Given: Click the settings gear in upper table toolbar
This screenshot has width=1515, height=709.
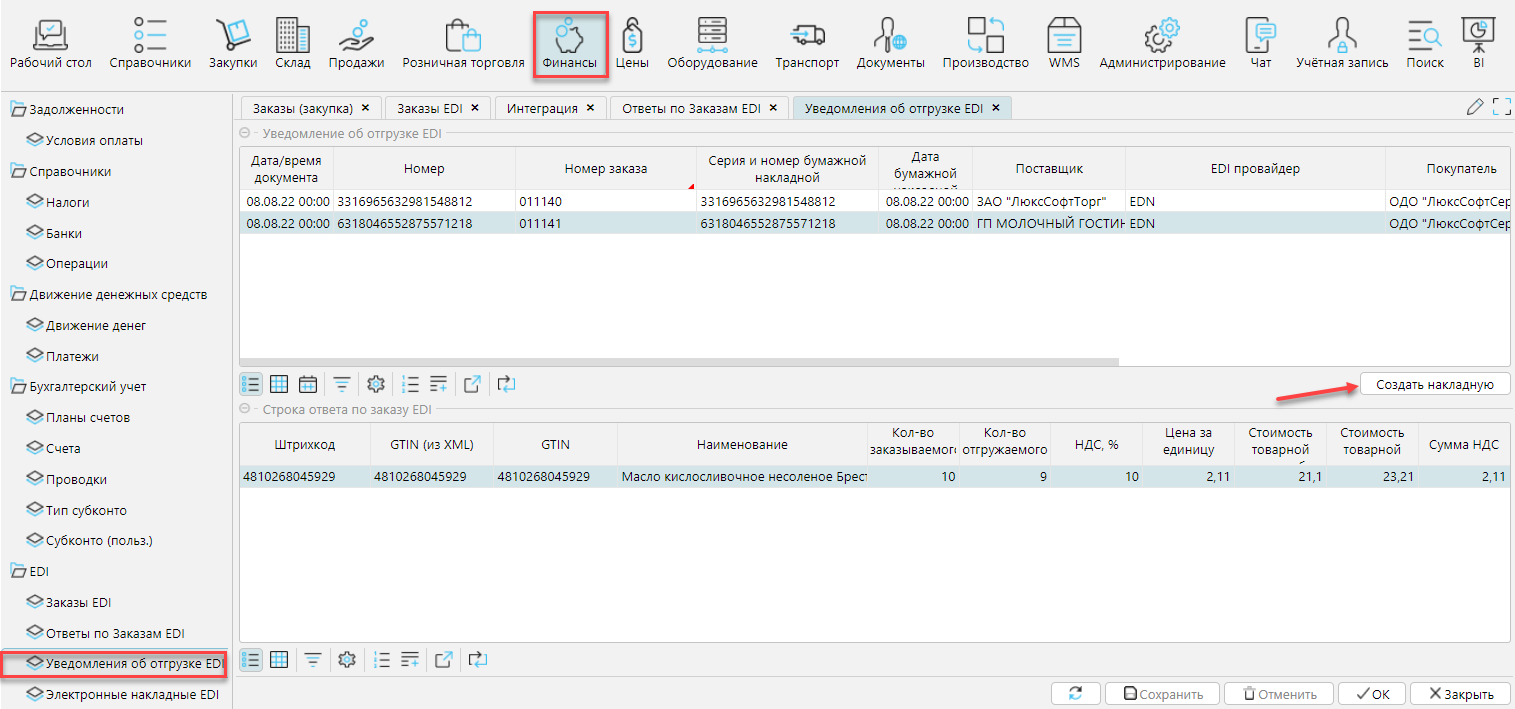Looking at the screenshot, I should click(x=376, y=384).
